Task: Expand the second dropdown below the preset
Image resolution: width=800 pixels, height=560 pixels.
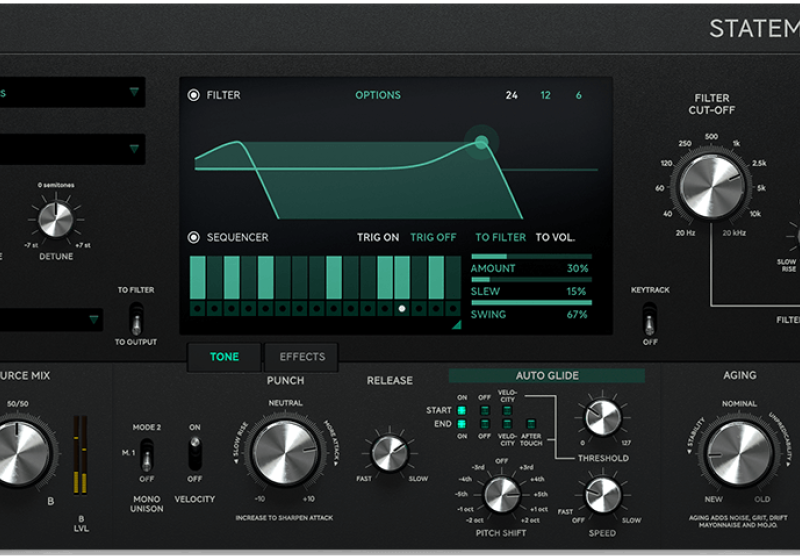Action: coord(134,149)
